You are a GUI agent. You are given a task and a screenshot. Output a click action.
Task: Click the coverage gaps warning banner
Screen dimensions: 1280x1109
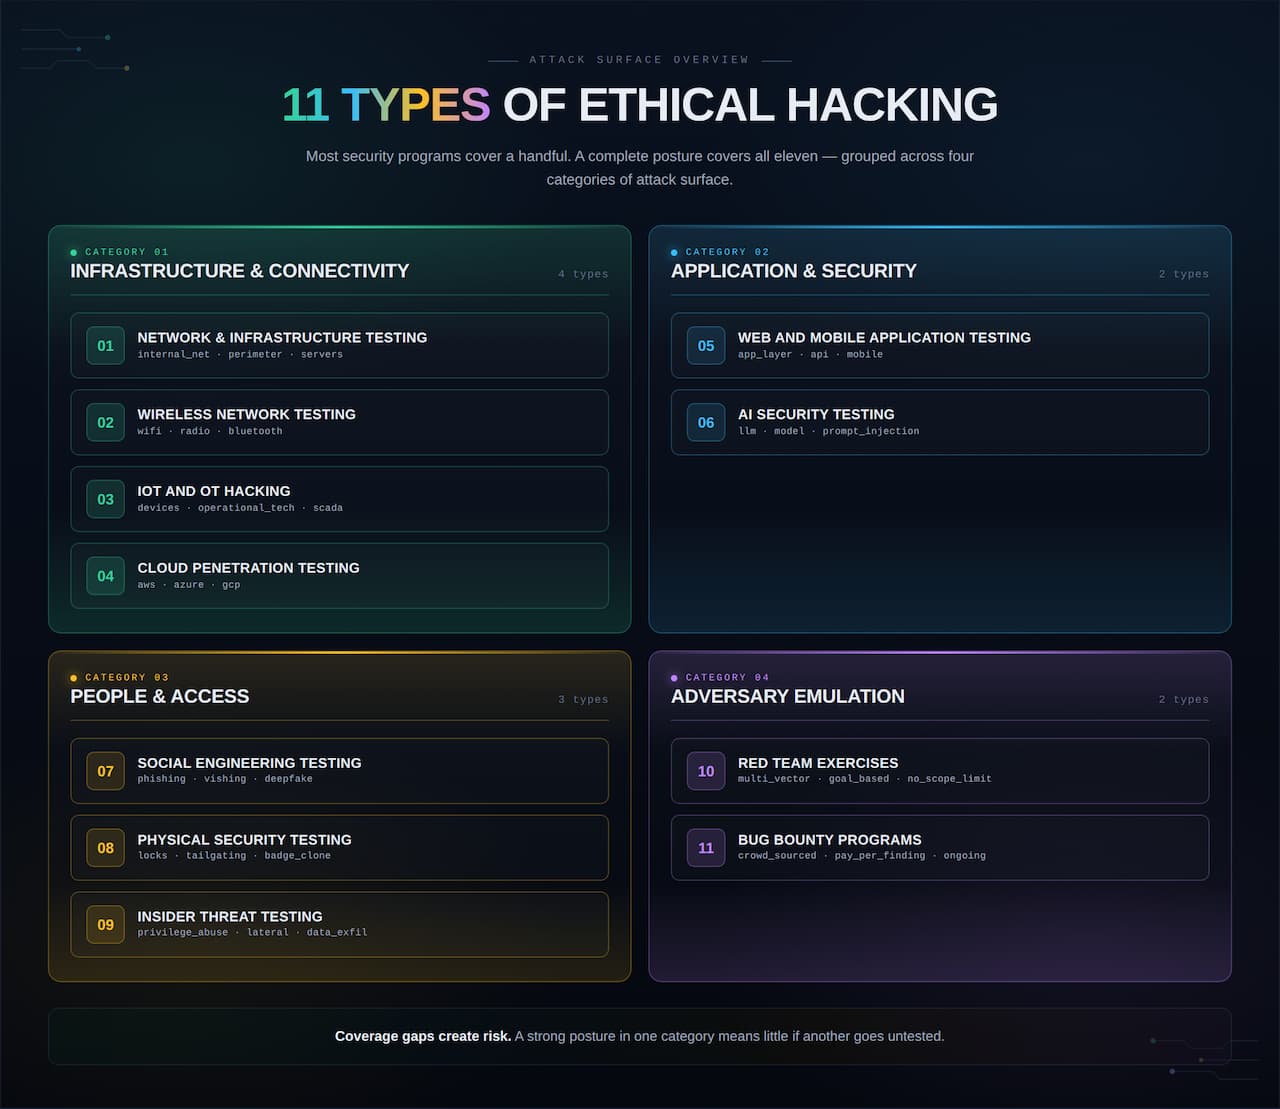639,1036
